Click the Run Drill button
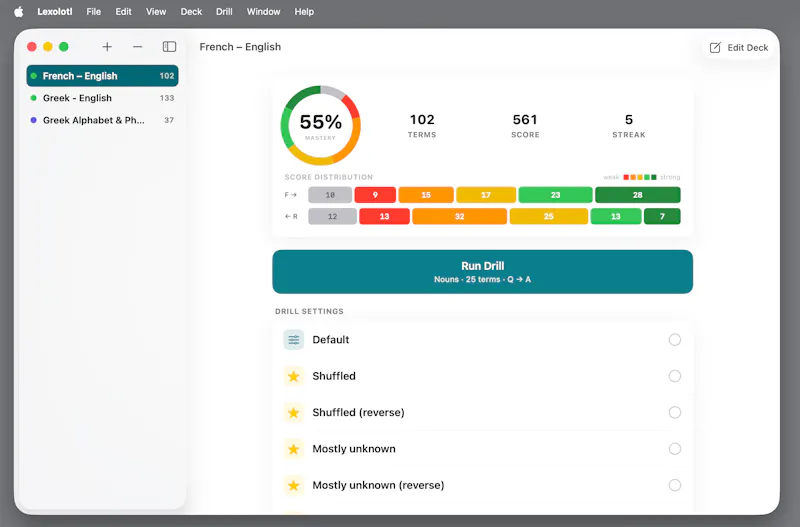The width and height of the screenshot is (800, 527). (x=483, y=272)
